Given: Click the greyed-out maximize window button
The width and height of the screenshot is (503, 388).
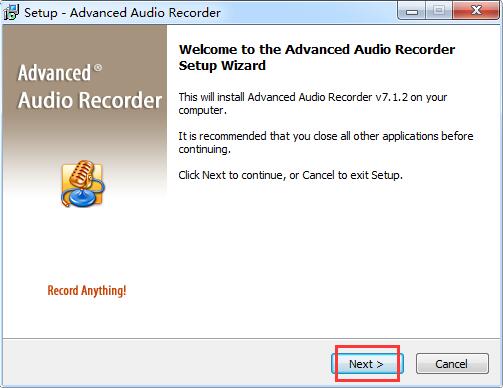Looking at the screenshot, I should point(439,12).
